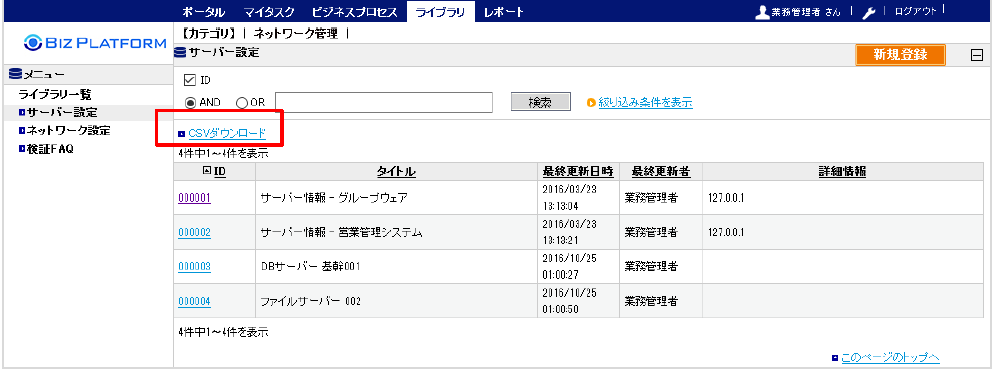Click the Biz Platform logo

[x=94, y=44]
